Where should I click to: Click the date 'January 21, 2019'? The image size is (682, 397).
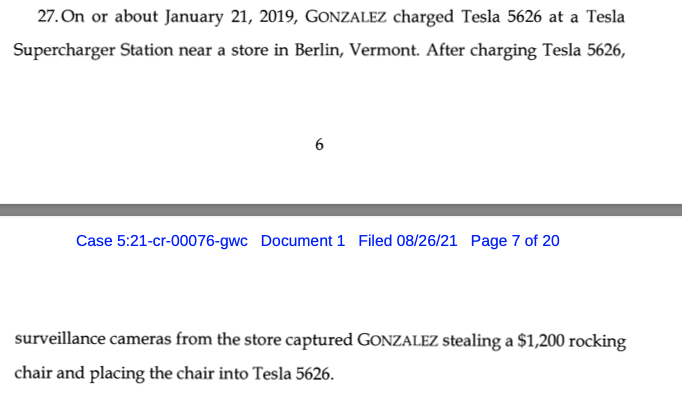point(231,17)
